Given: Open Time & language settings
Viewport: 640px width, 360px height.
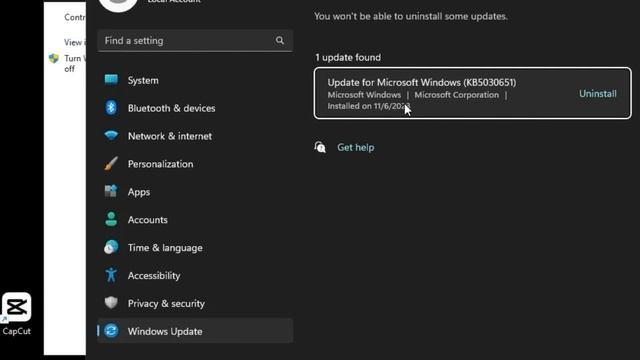Looking at the screenshot, I should tap(195, 247).
